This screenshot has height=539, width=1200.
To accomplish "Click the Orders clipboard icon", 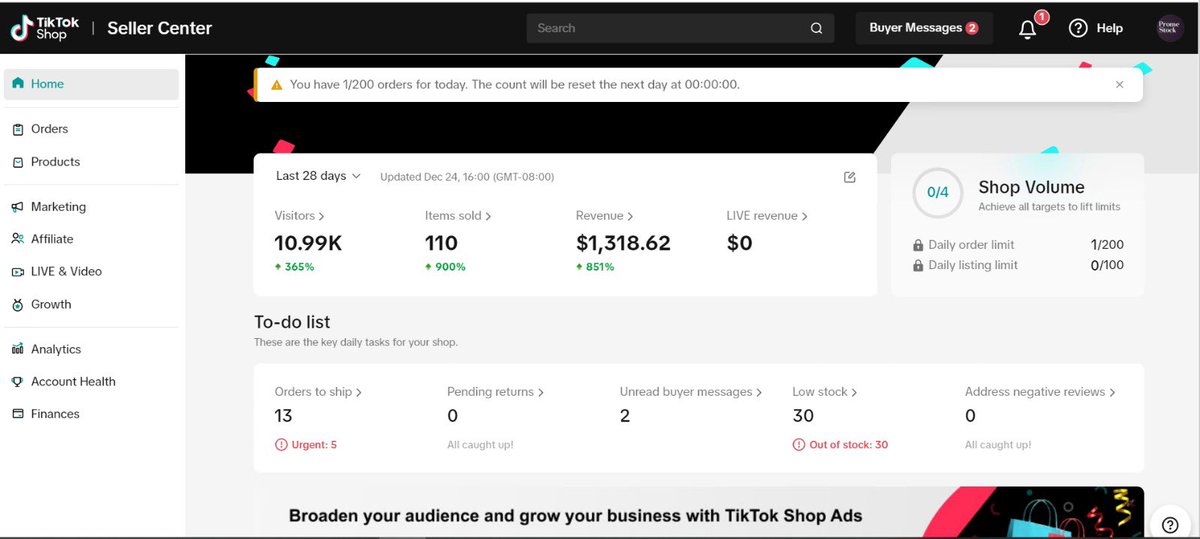I will pyautogui.click(x=18, y=129).
